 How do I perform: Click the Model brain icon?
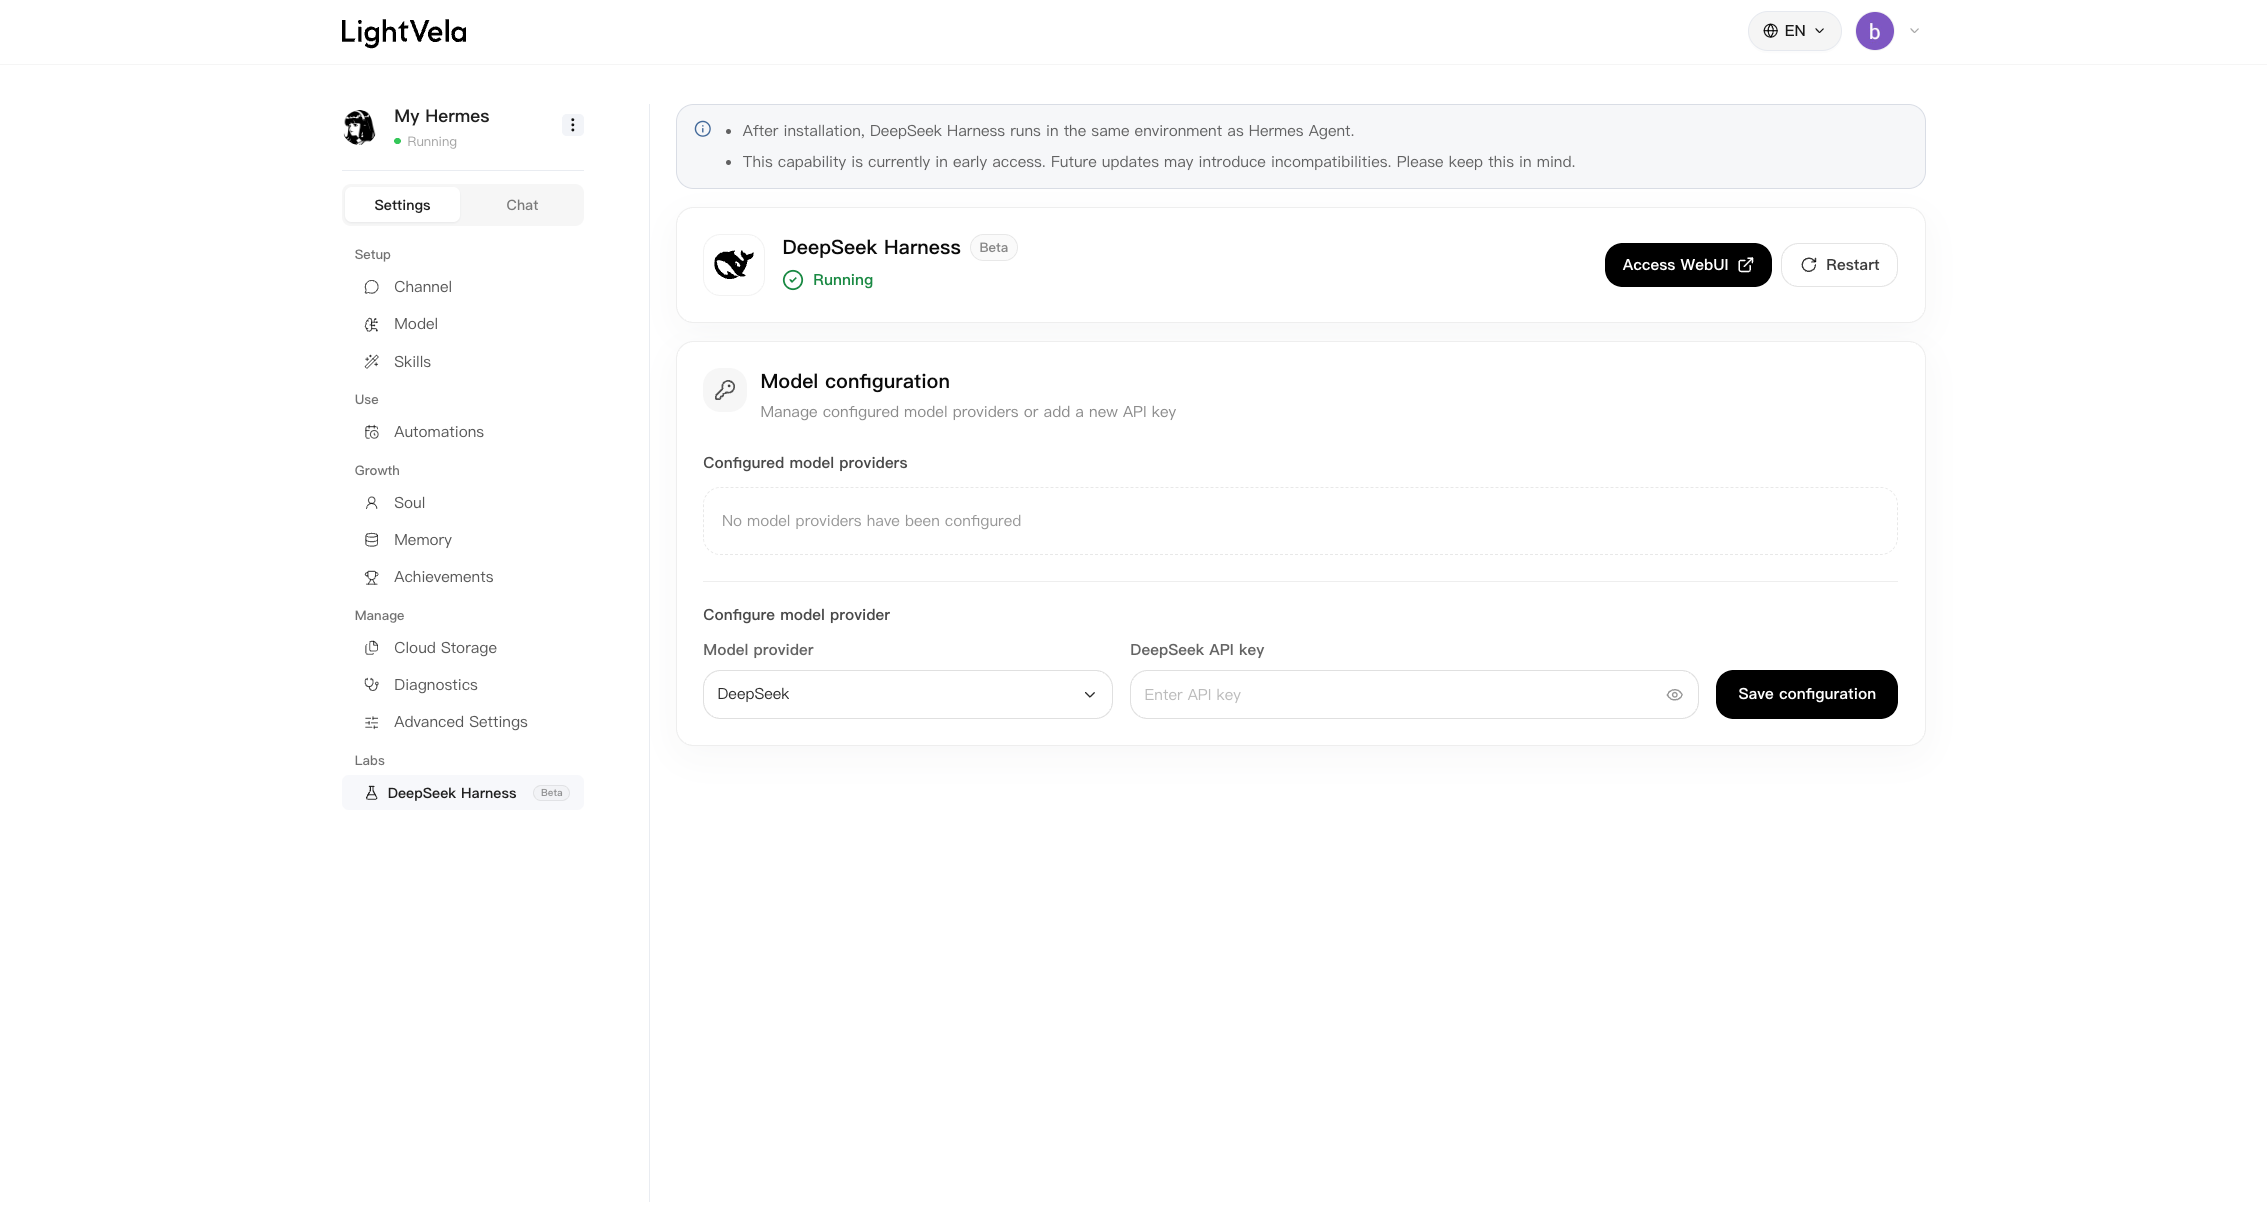371,324
